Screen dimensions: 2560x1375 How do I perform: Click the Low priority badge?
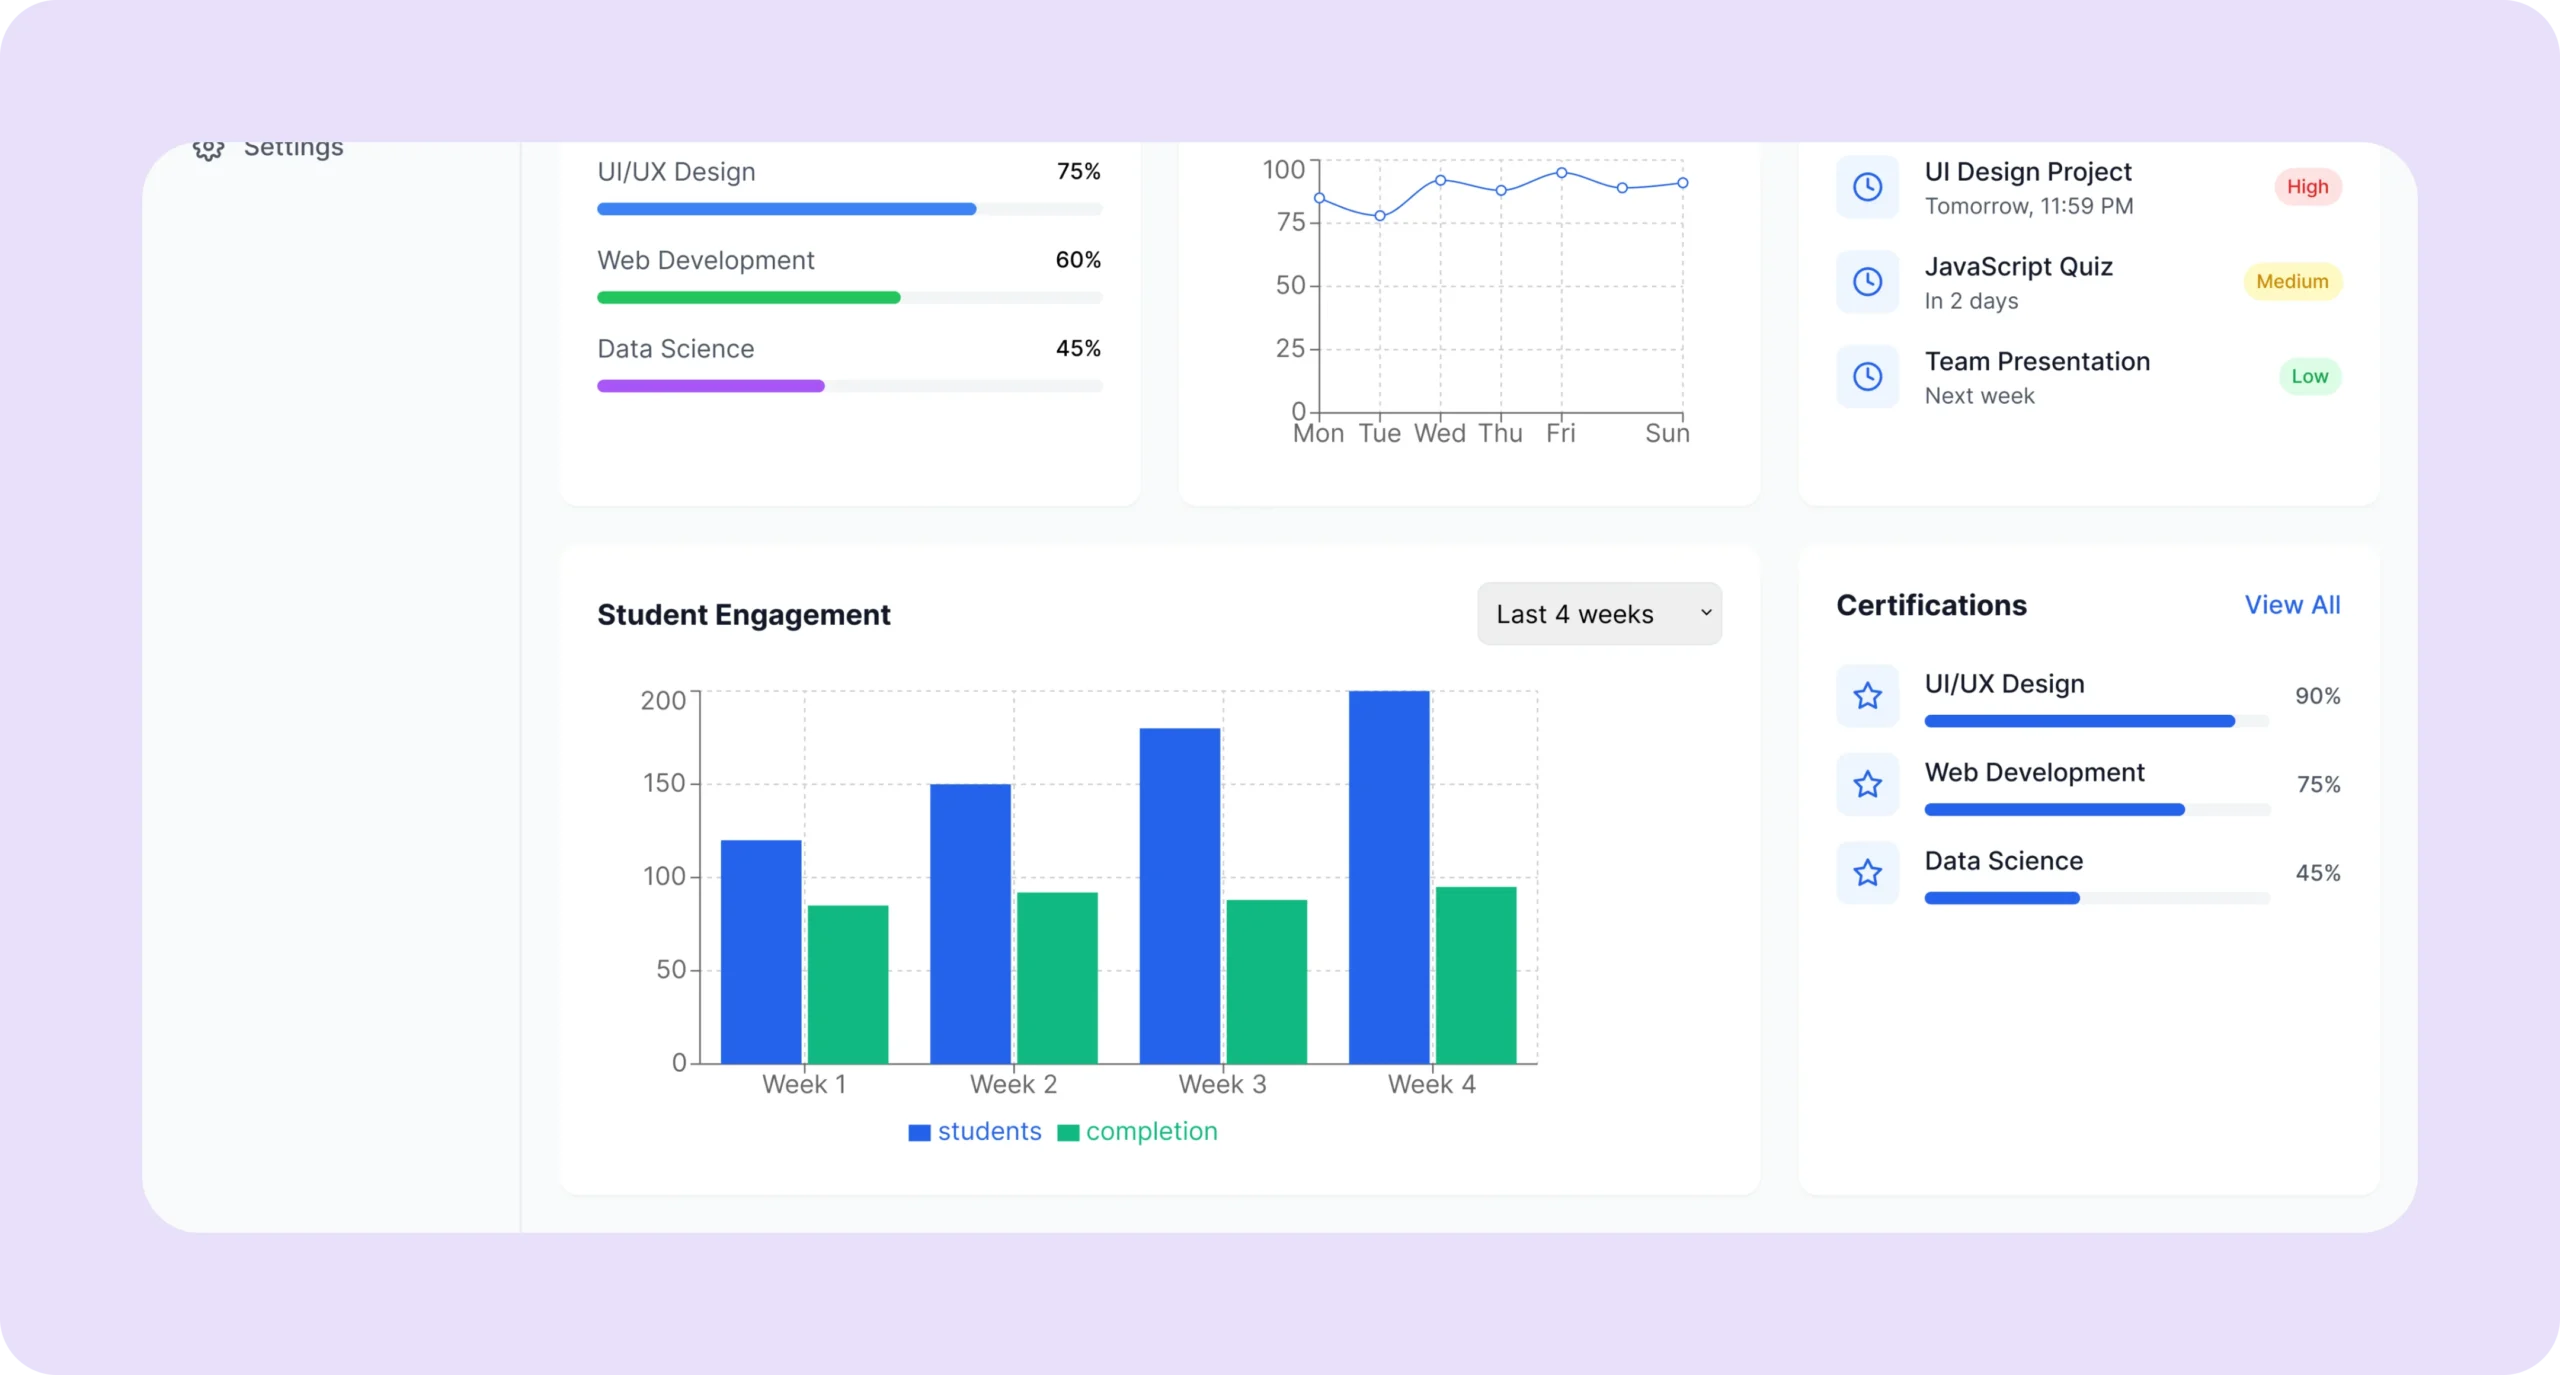[x=2309, y=377]
